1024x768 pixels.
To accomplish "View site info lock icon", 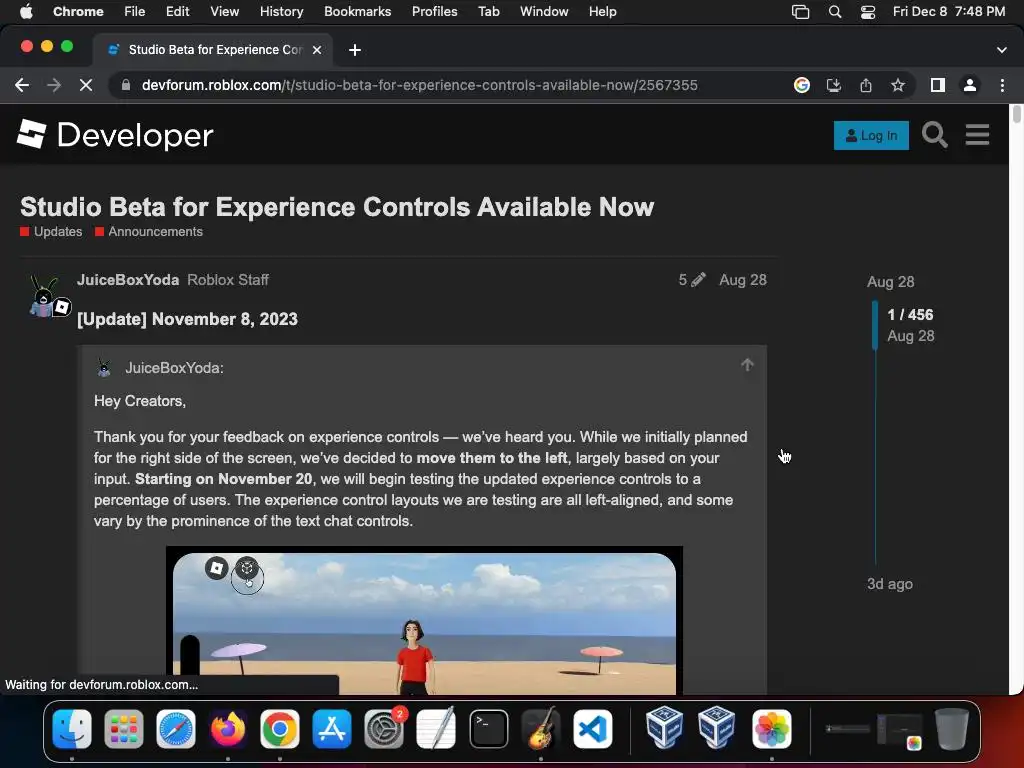I will [x=126, y=85].
